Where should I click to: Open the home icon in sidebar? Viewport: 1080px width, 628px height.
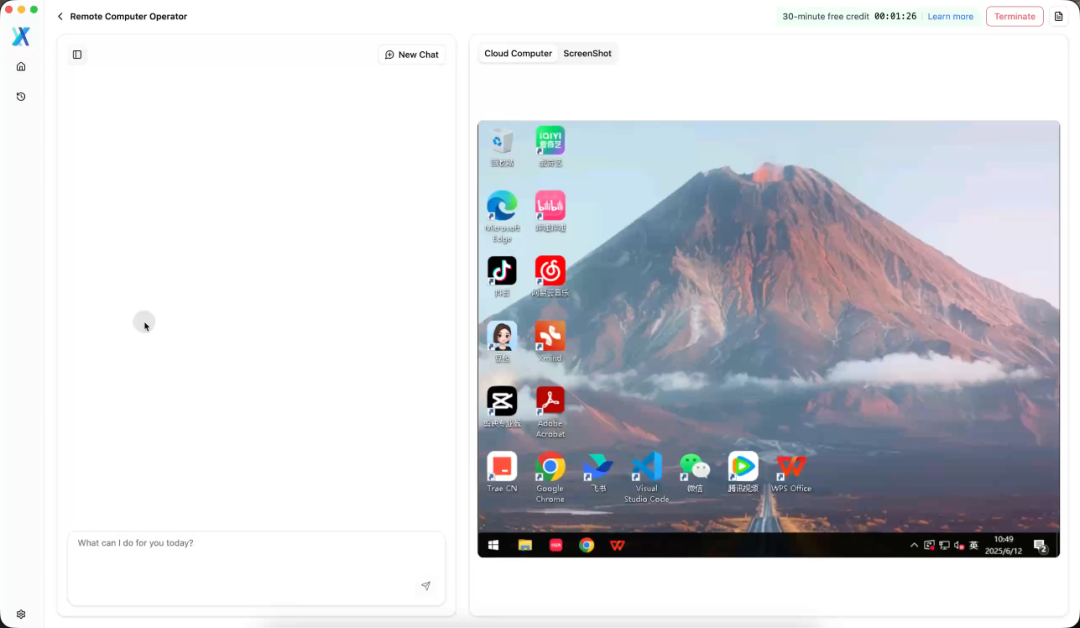[x=21, y=67]
